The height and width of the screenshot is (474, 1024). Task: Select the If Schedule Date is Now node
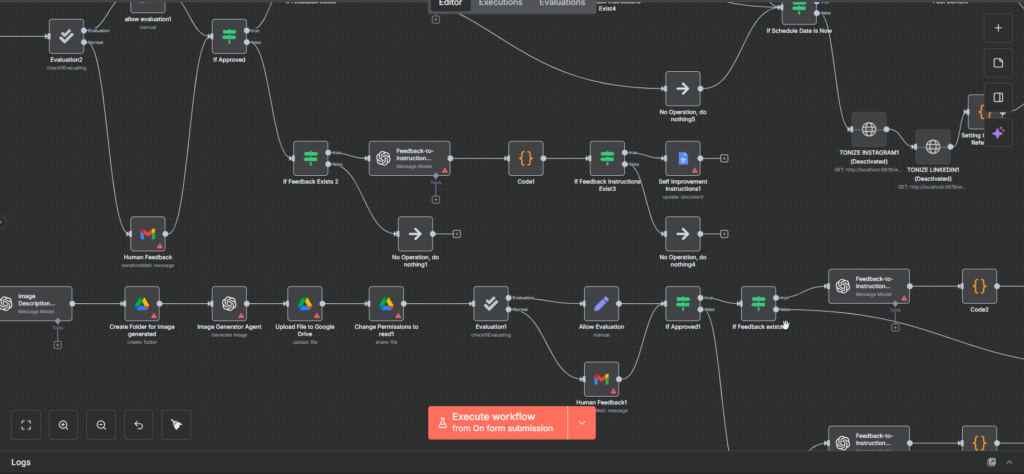799,12
